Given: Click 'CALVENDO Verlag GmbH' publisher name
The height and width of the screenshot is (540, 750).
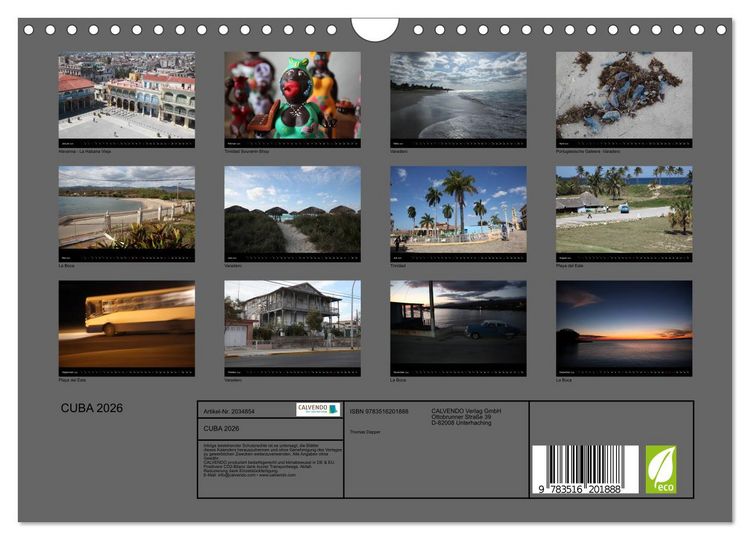Looking at the screenshot, I should tap(466, 411).
